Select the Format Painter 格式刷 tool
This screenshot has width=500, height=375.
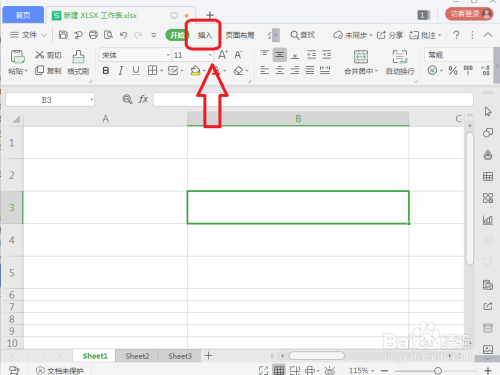point(78,62)
